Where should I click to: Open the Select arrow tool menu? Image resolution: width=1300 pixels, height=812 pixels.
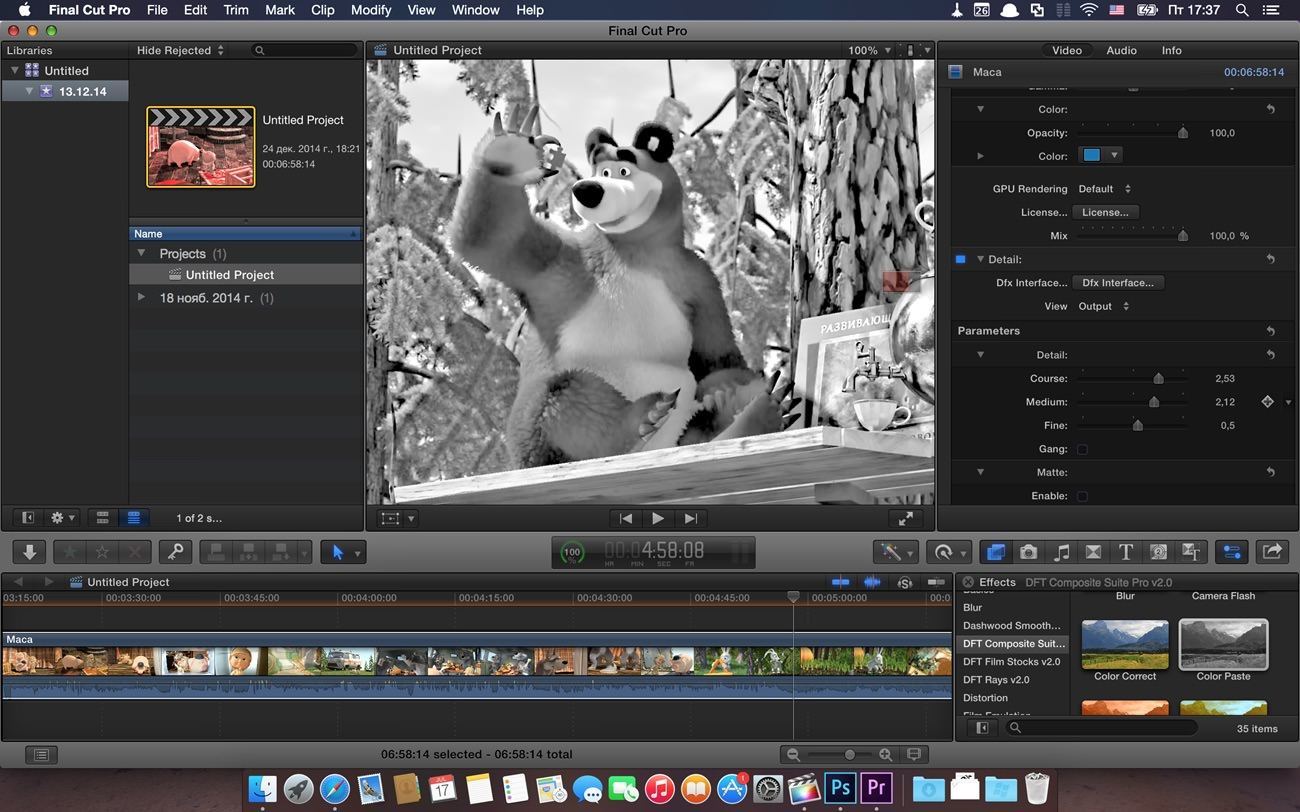343,551
